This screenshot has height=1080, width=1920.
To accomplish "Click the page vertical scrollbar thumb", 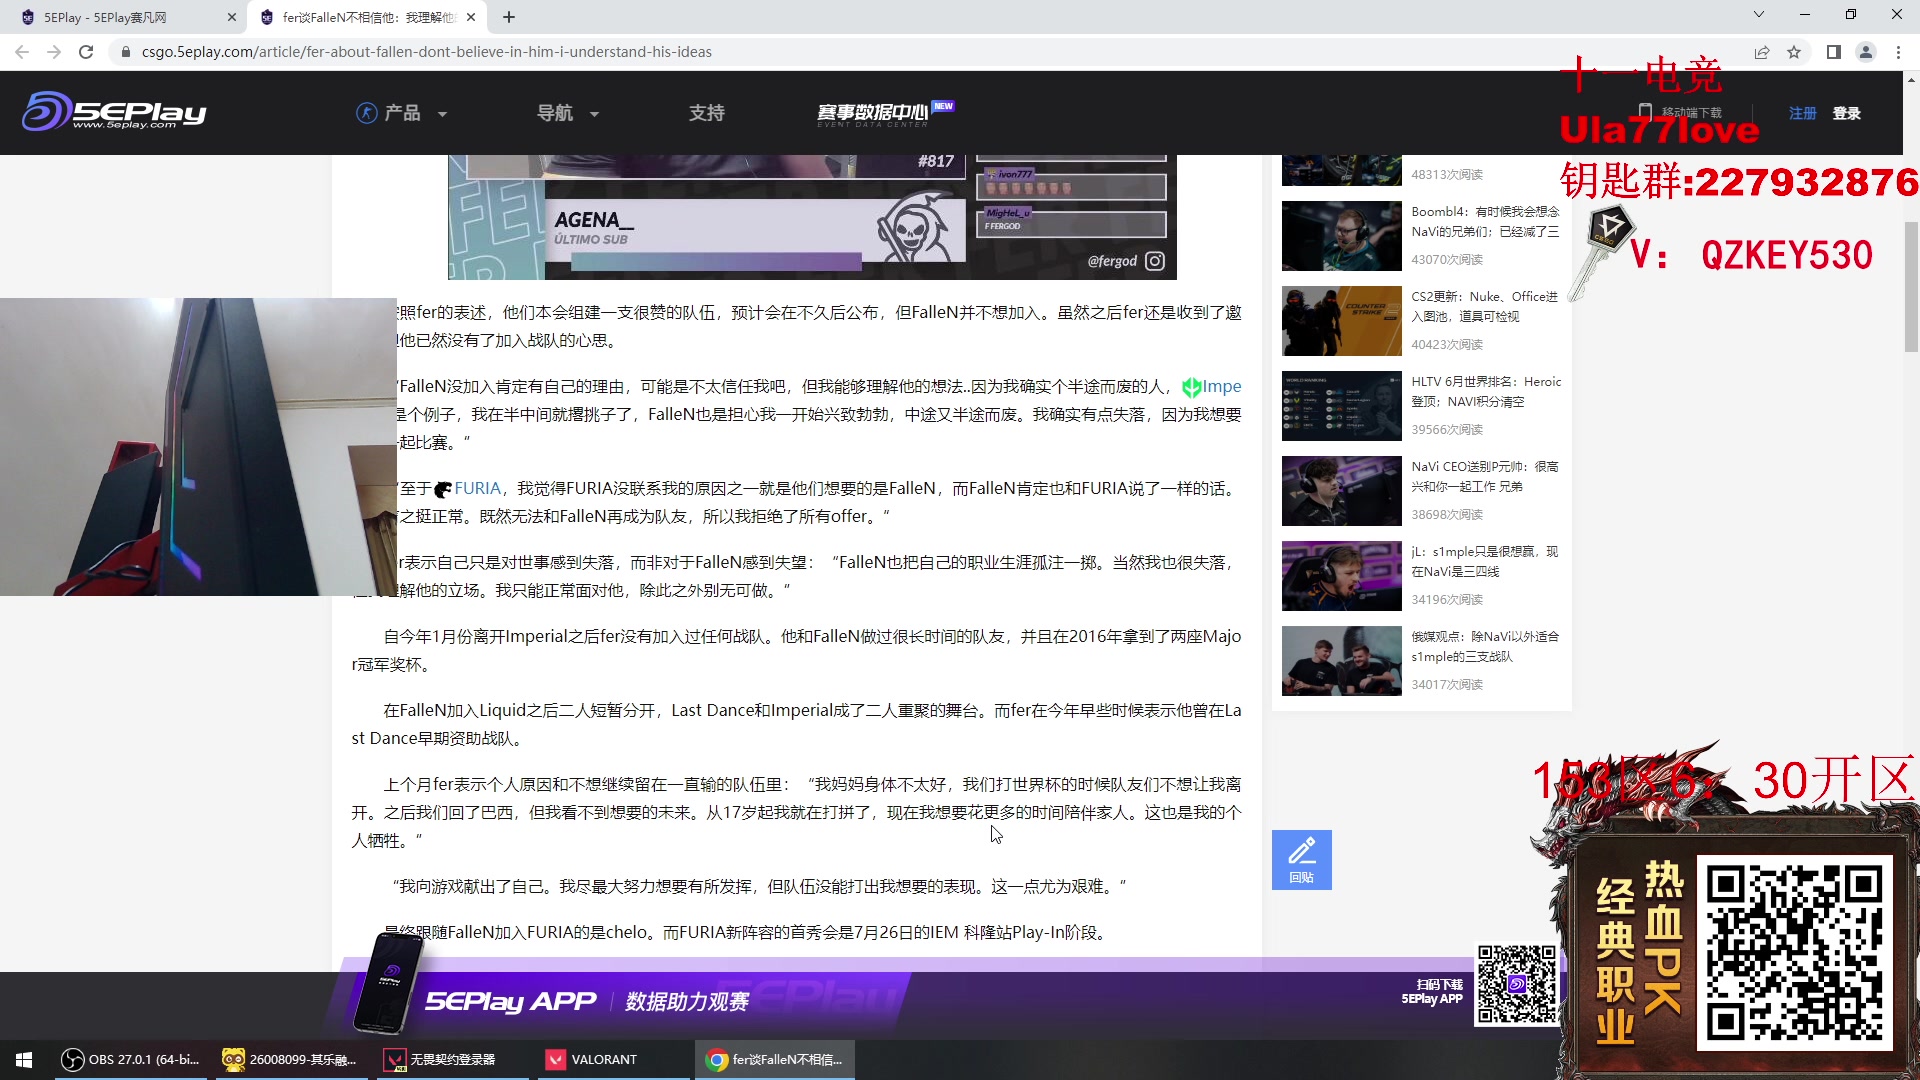I will (1911, 286).
